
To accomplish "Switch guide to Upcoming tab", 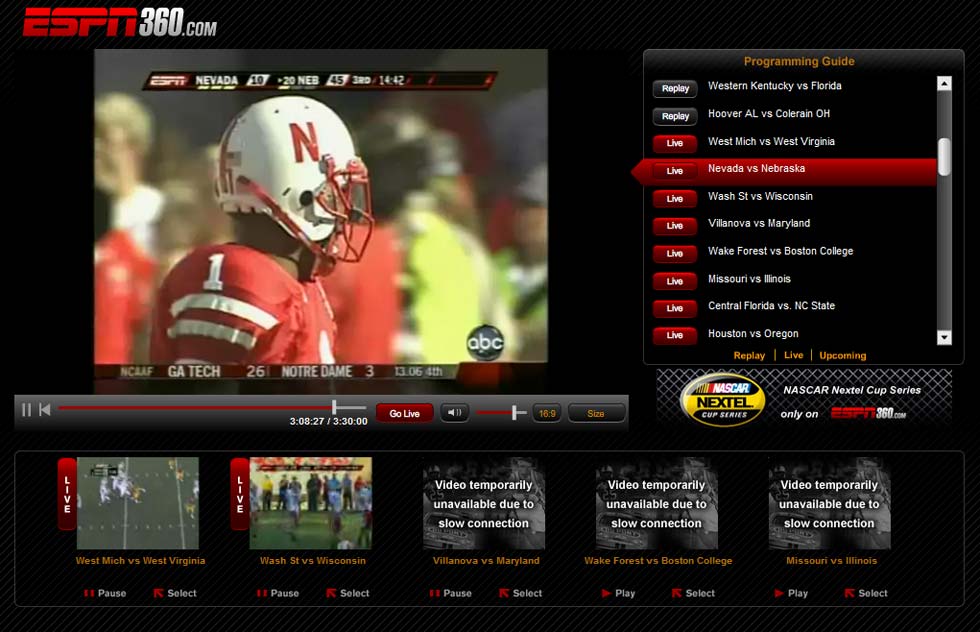I will tap(842, 356).
